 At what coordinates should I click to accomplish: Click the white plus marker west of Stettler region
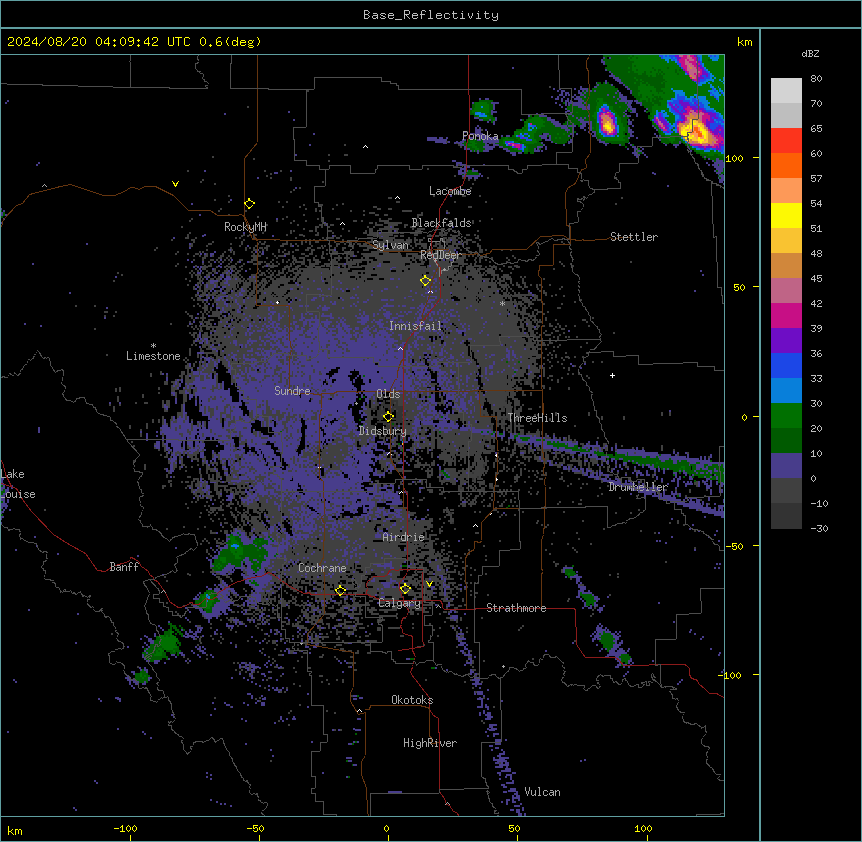612,375
